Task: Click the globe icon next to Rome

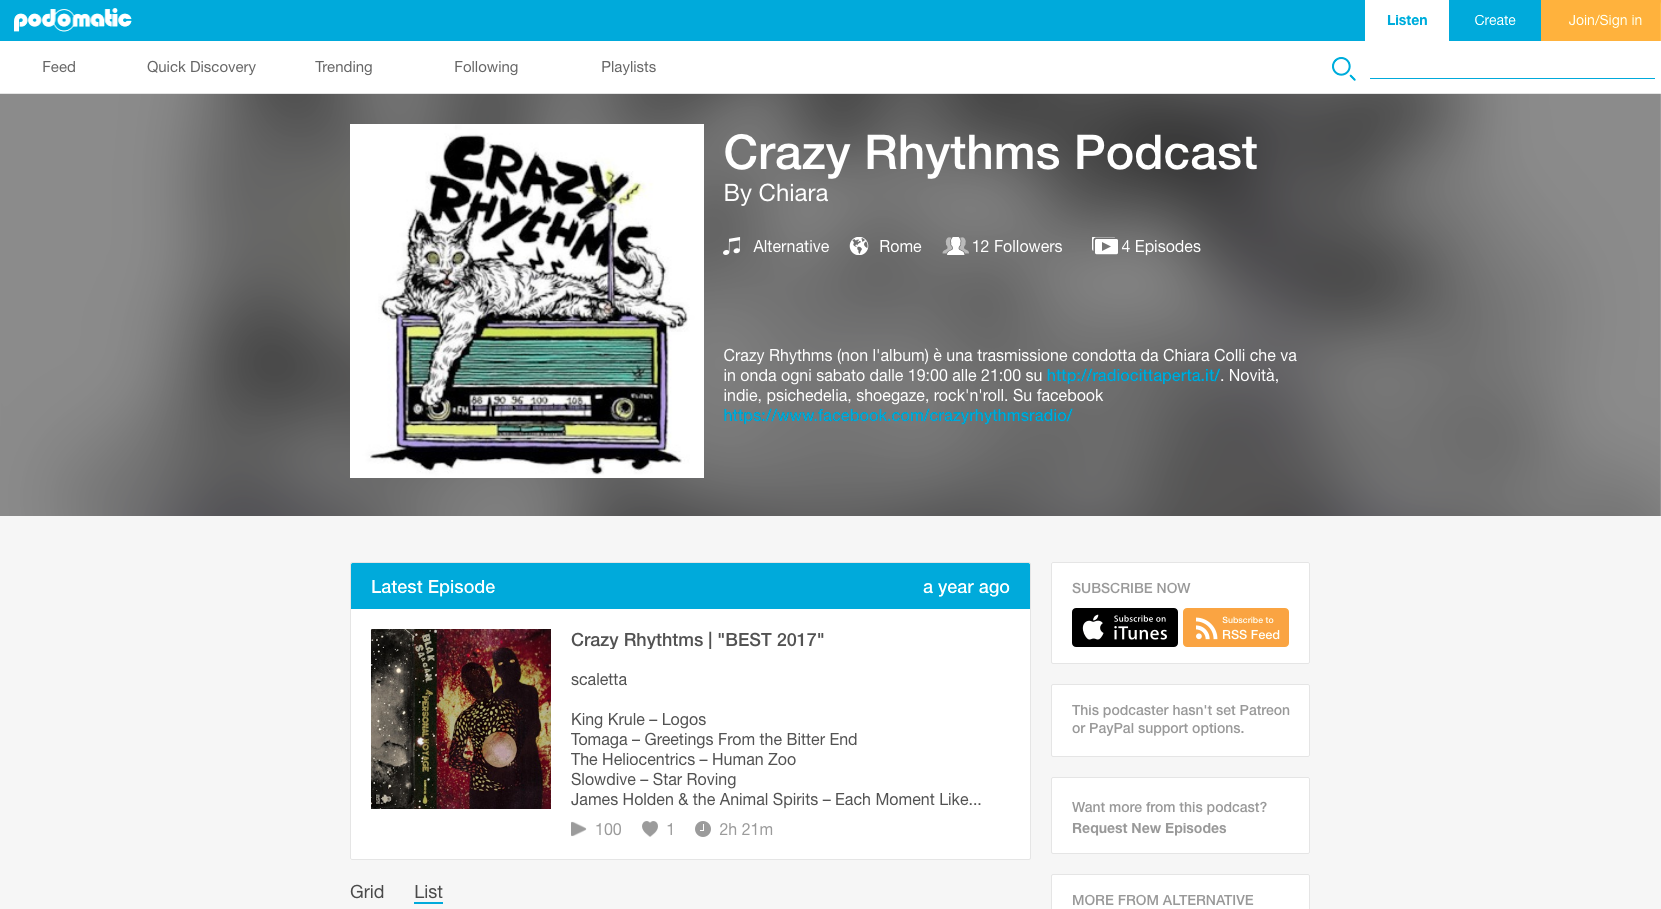Action: point(859,246)
